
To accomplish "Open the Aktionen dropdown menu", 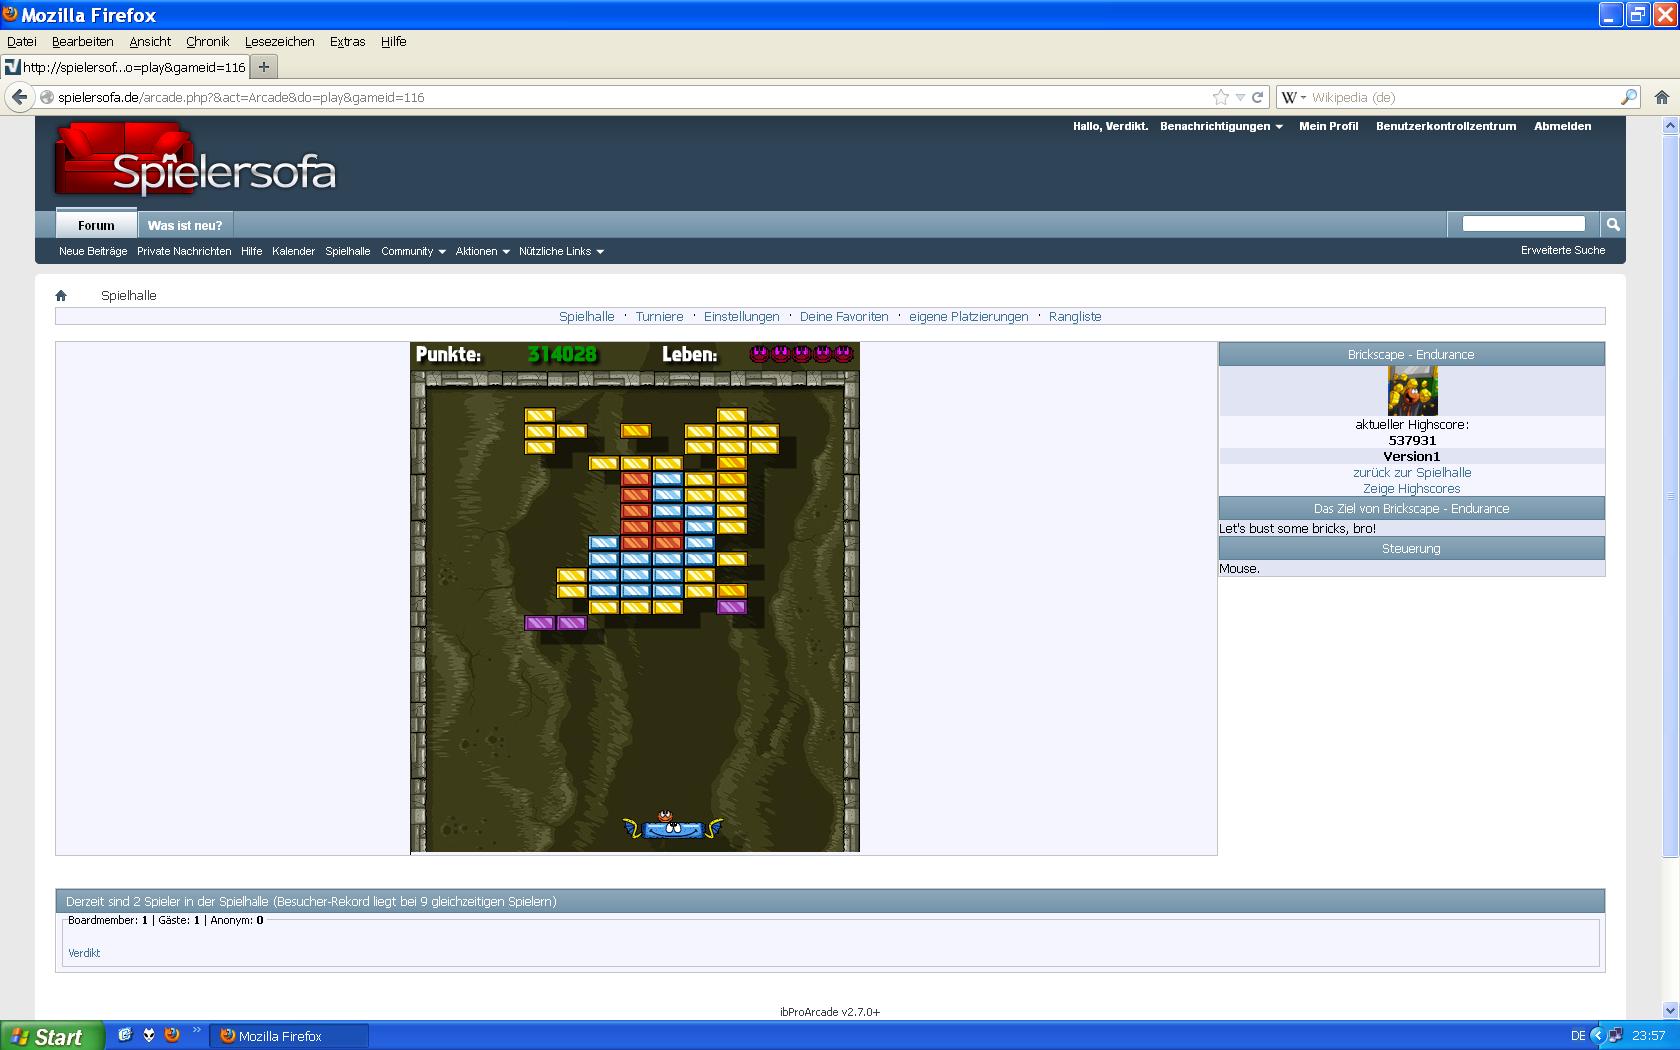I will click(482, 251).
